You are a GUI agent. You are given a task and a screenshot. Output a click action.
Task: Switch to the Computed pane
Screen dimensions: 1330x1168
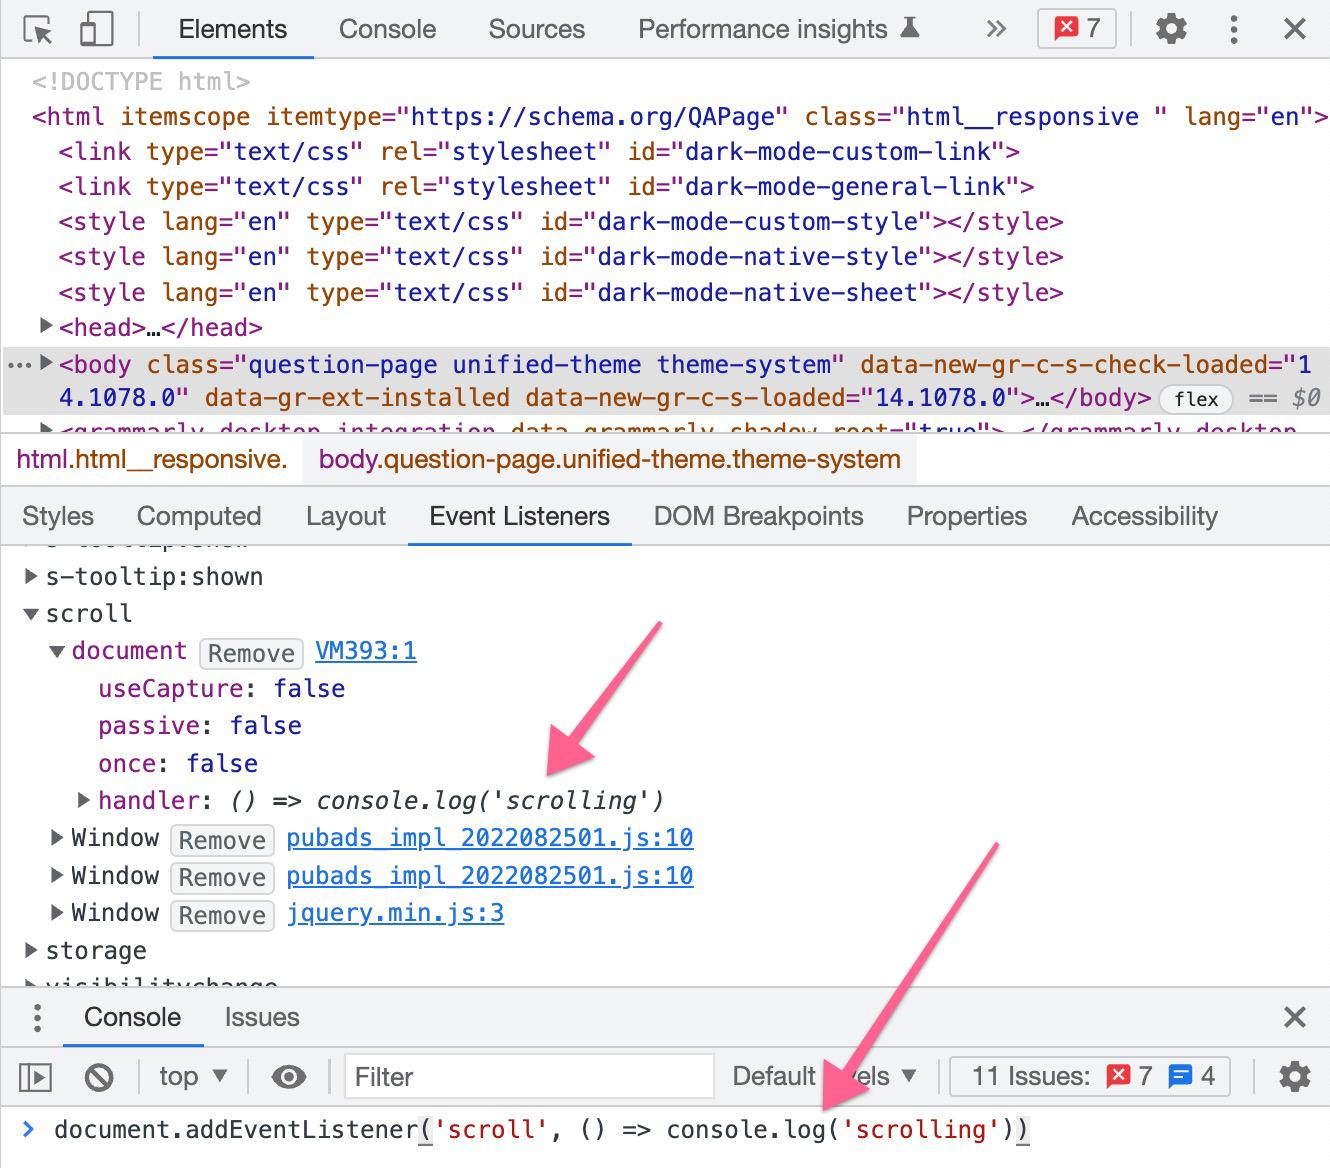199,516
